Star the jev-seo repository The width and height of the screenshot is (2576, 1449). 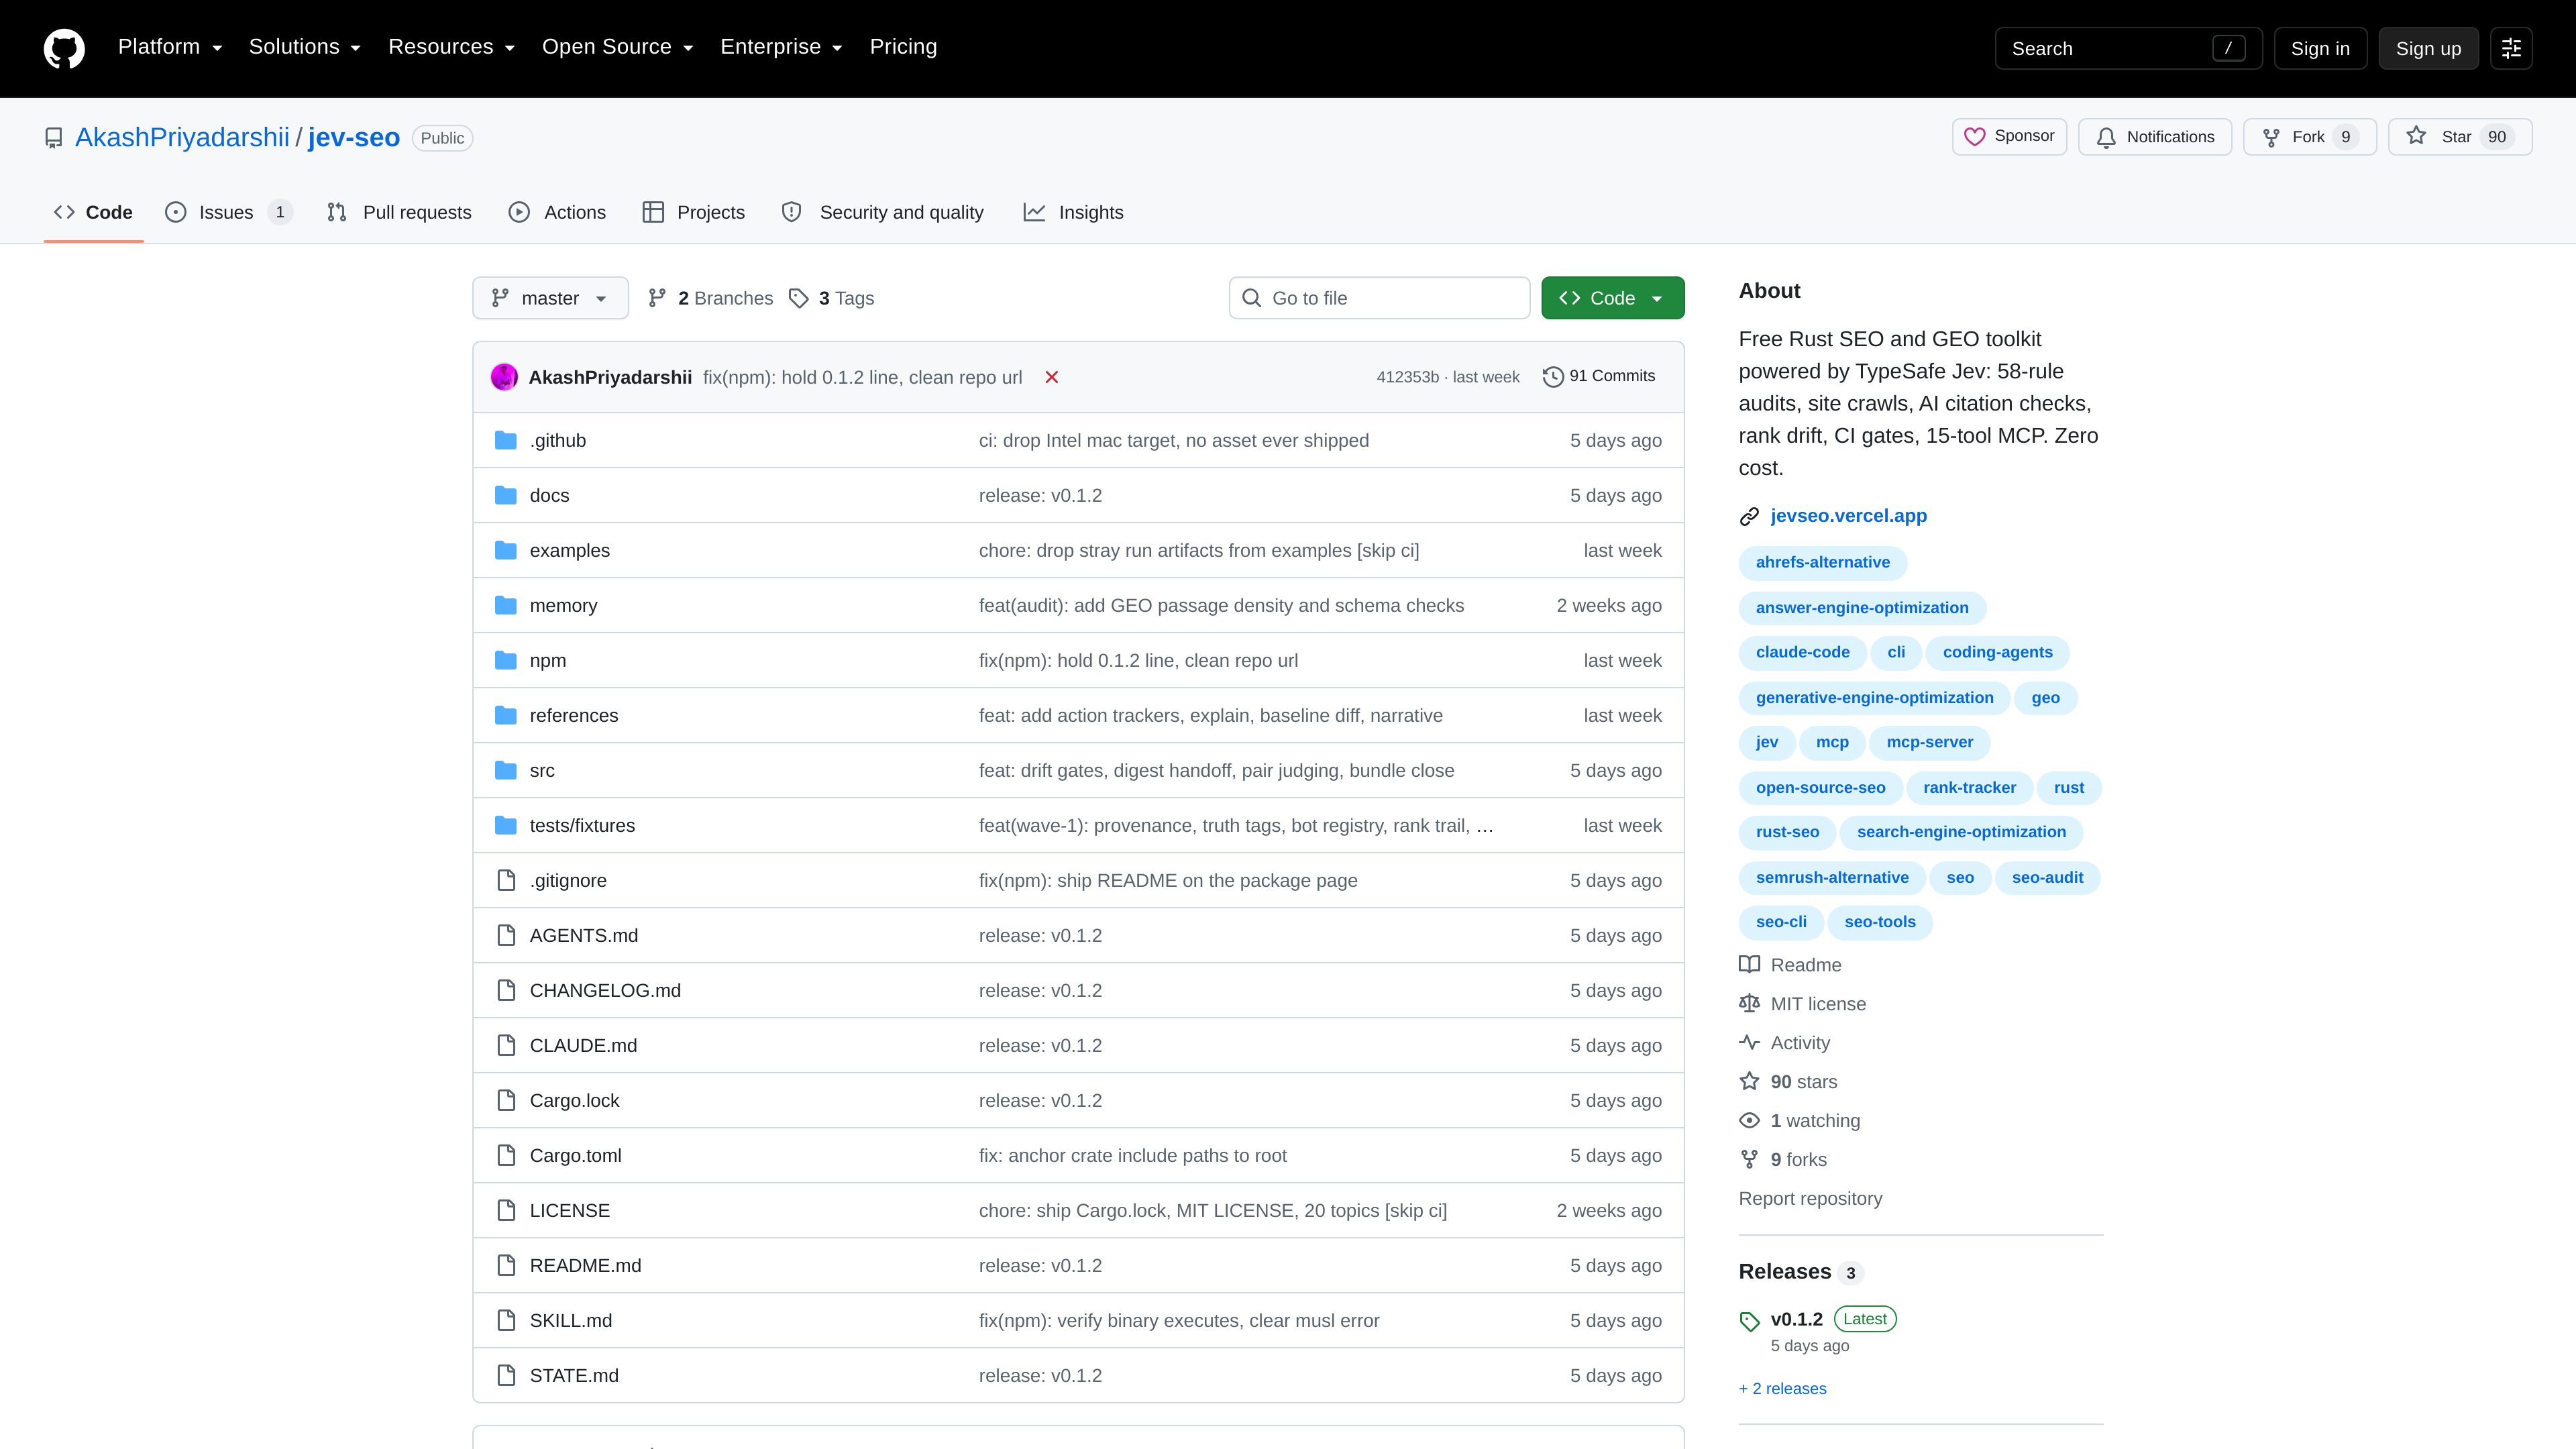(x=2460, y=137)
